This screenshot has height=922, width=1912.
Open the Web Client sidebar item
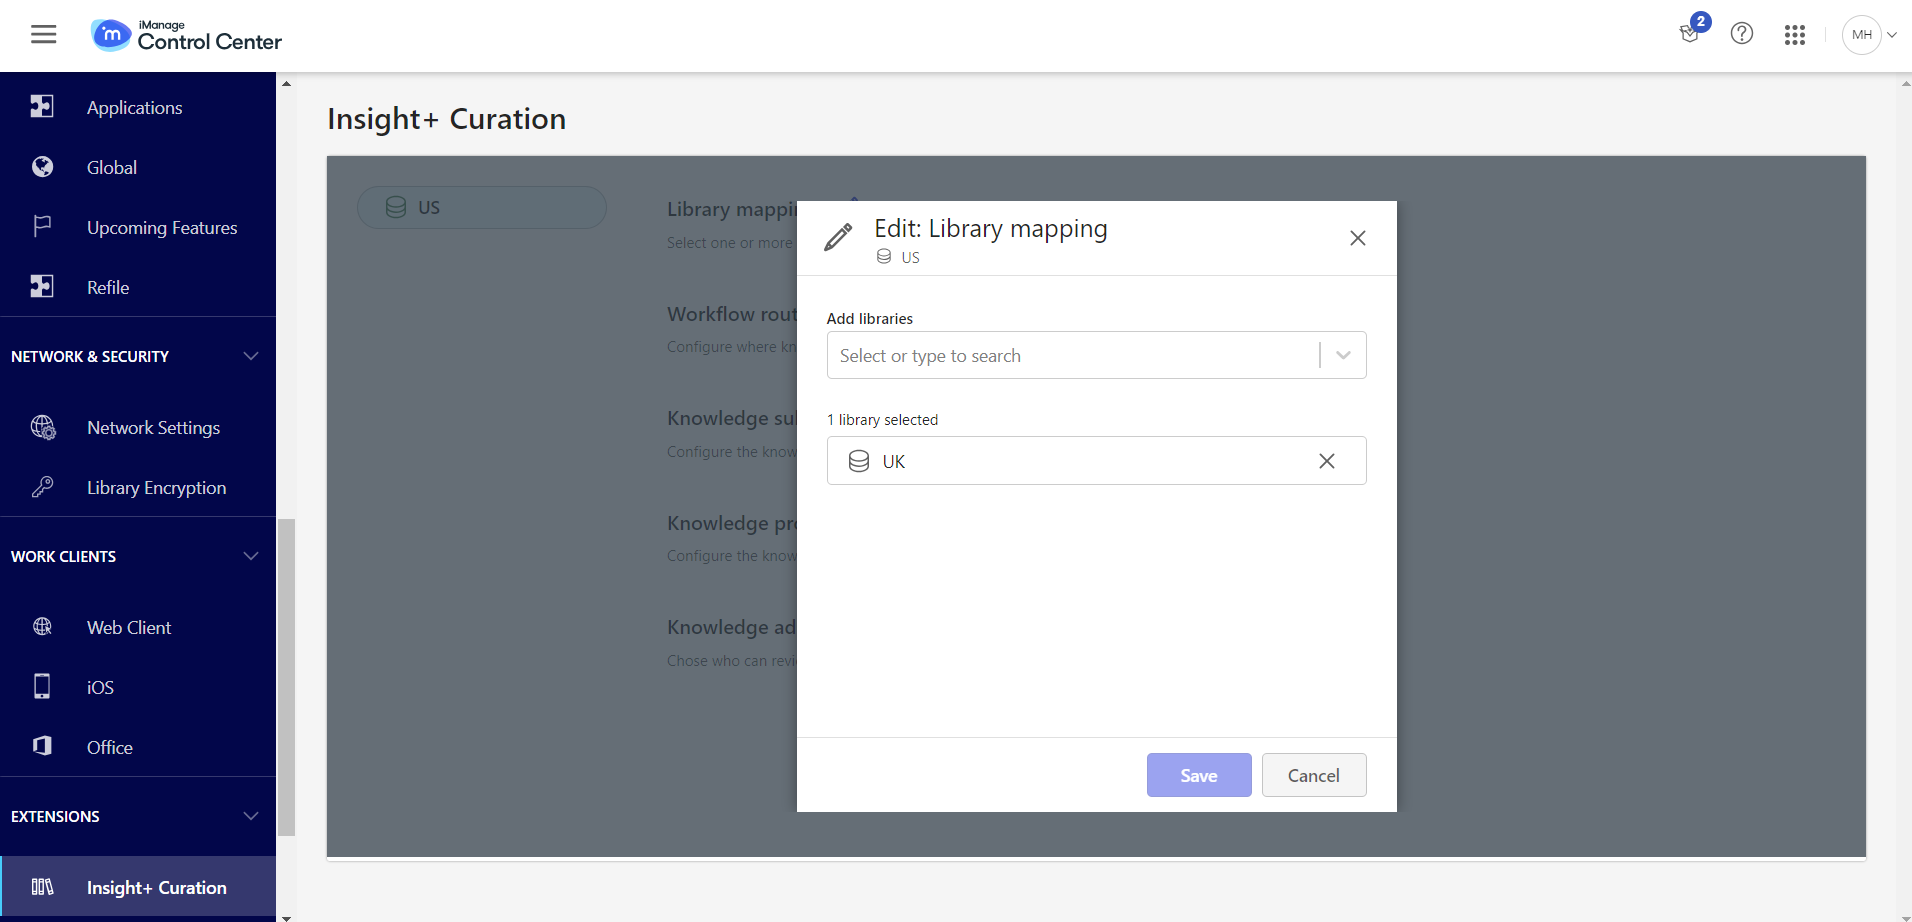click(x=129, y=628)
